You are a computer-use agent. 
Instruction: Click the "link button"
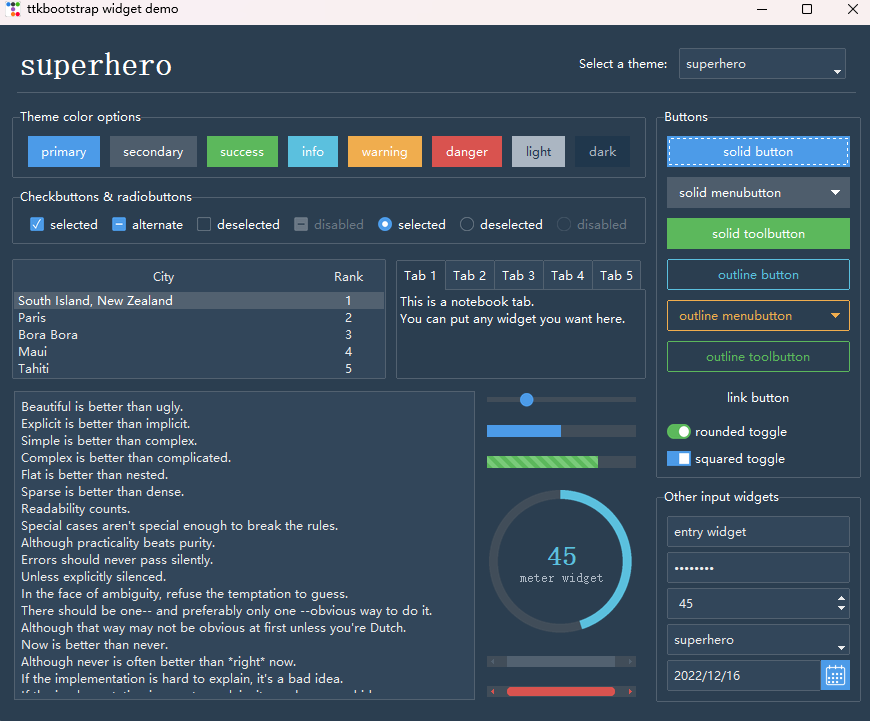pyautogui.click(x=757, y=397)
